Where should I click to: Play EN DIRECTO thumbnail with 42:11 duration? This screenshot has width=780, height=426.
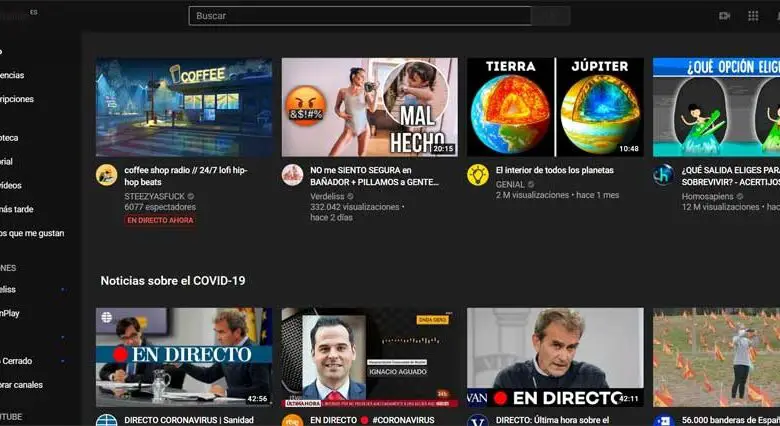point(555,357)
